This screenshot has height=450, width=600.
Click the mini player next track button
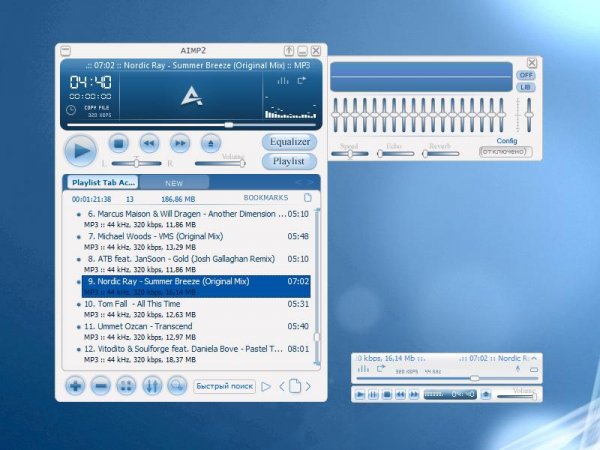[414, 395]
